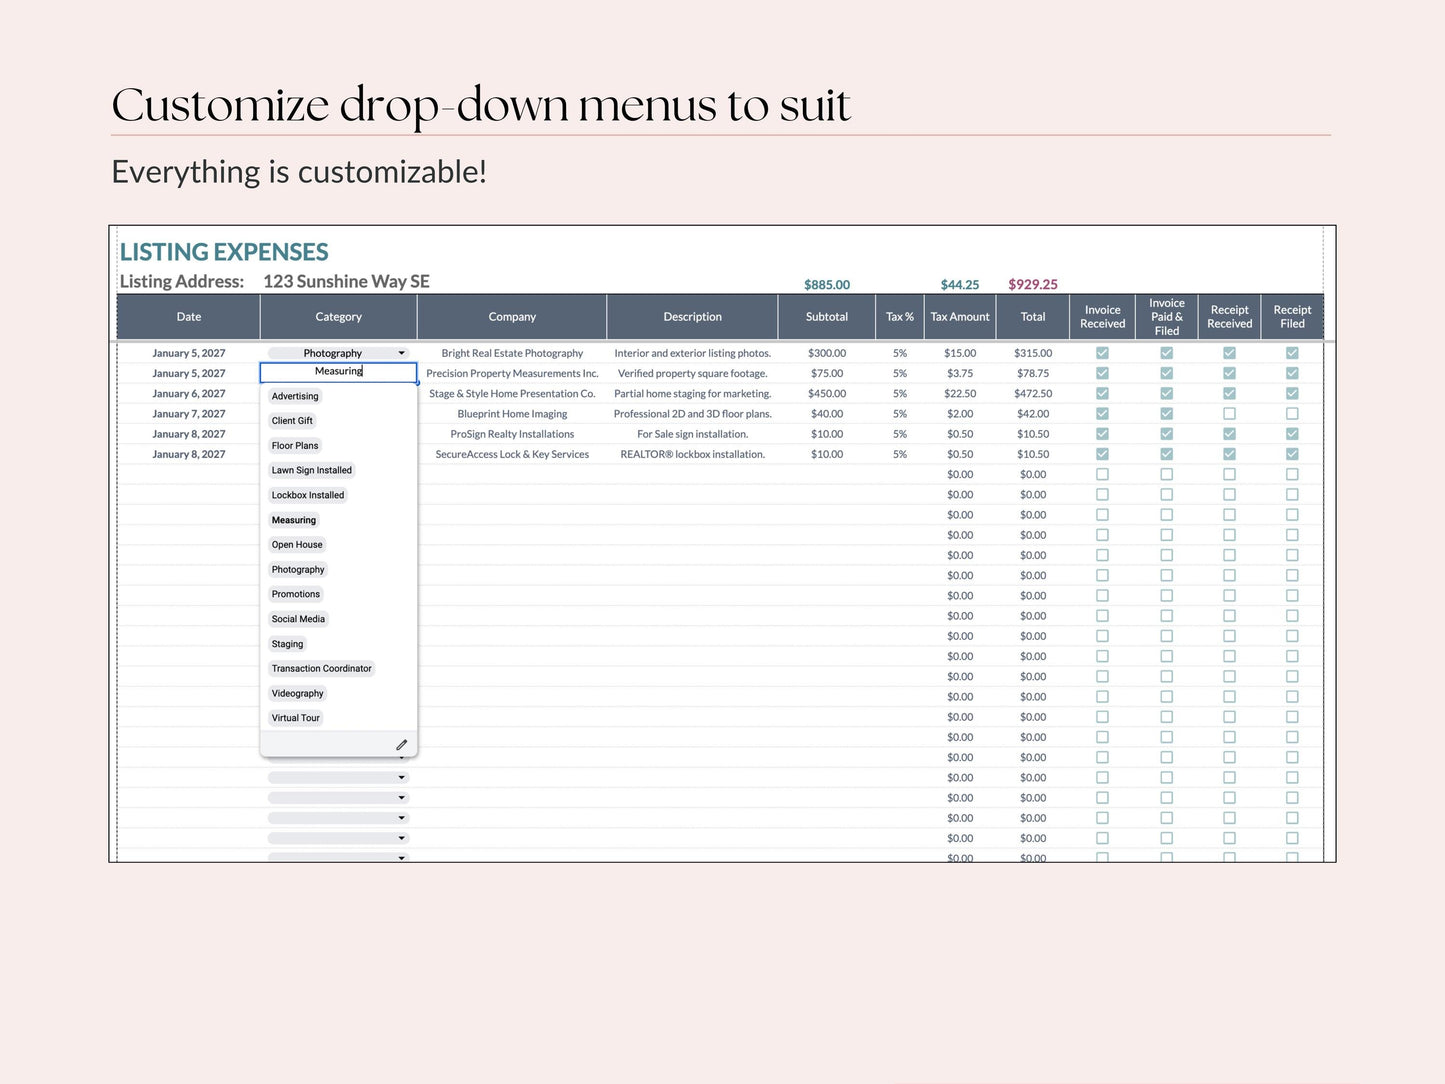Select Bright Real Estate Photography cell
1445x1084 pixels.
click(x=512, y=353)
